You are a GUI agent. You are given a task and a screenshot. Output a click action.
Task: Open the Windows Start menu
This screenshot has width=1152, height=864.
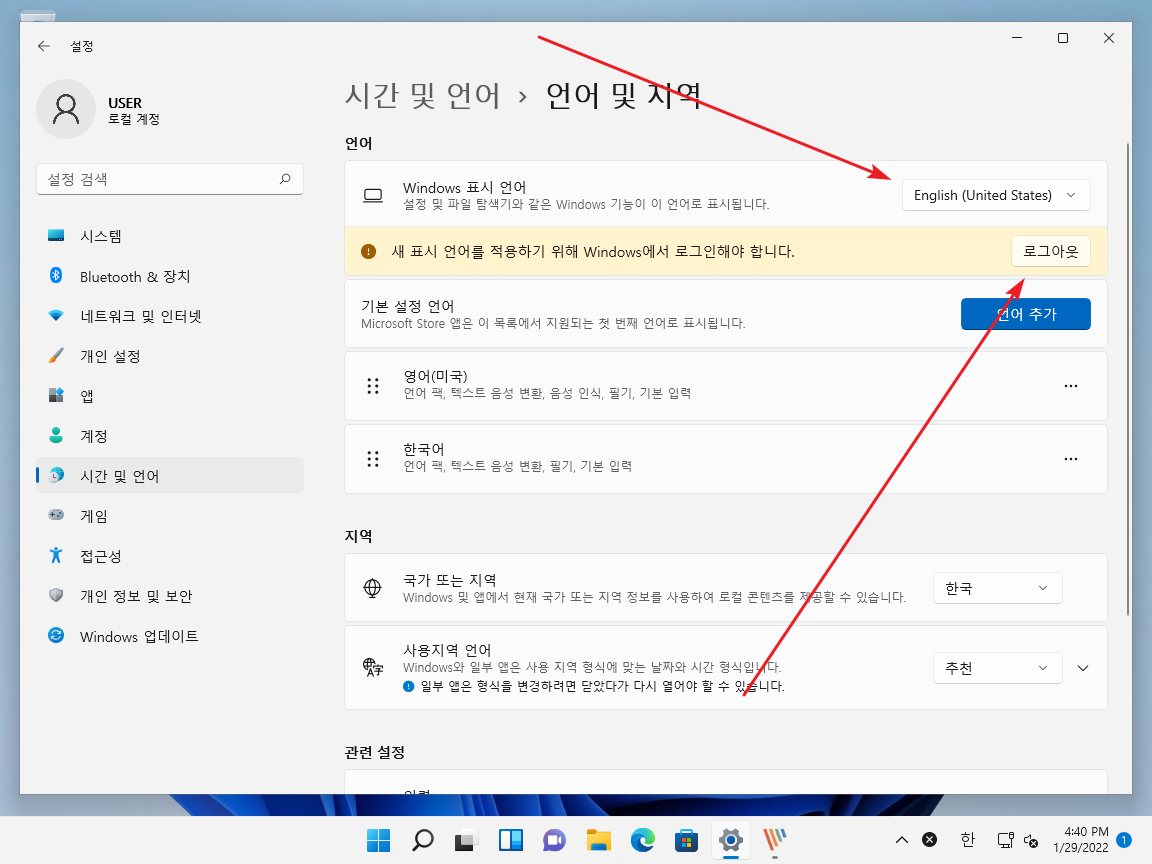(x=378, y=840)
